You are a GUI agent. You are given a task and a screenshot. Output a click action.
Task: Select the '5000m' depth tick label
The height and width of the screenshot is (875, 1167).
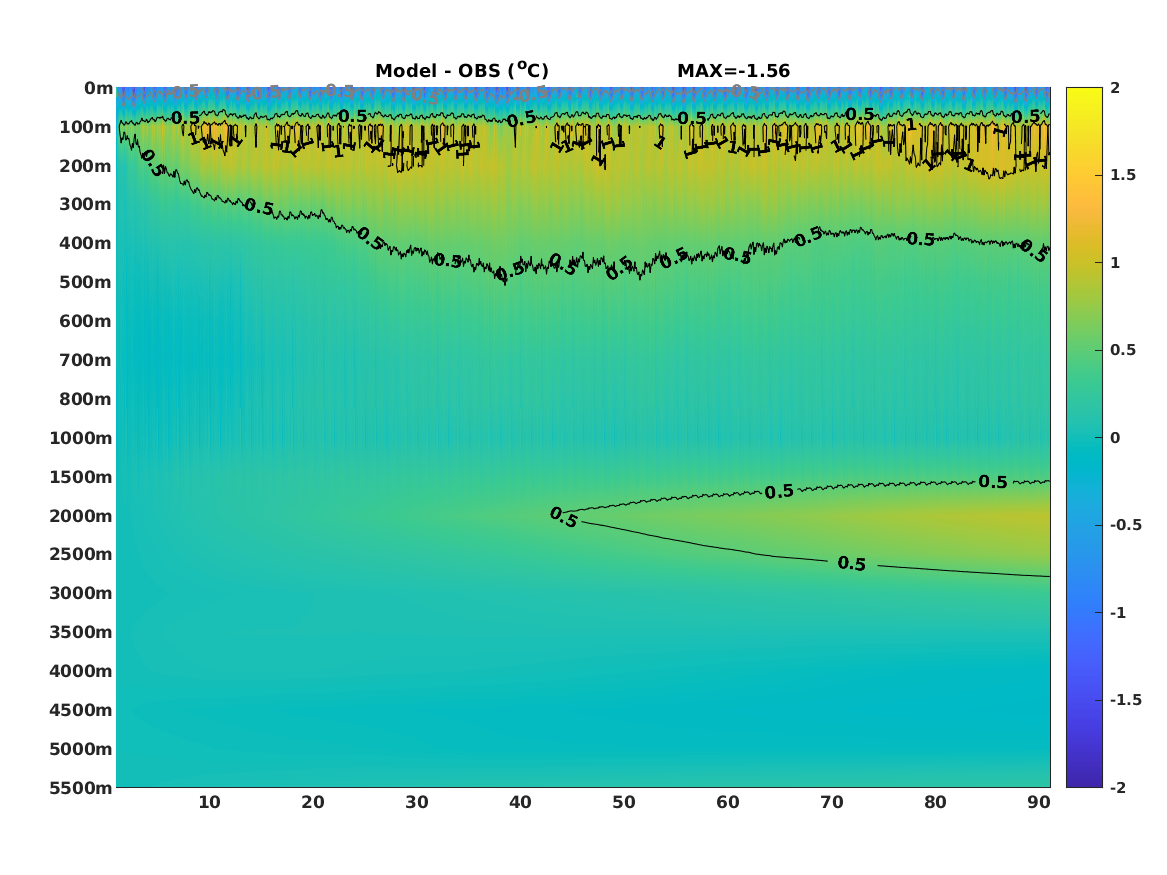pyautogui.click(x=81, y=749)
